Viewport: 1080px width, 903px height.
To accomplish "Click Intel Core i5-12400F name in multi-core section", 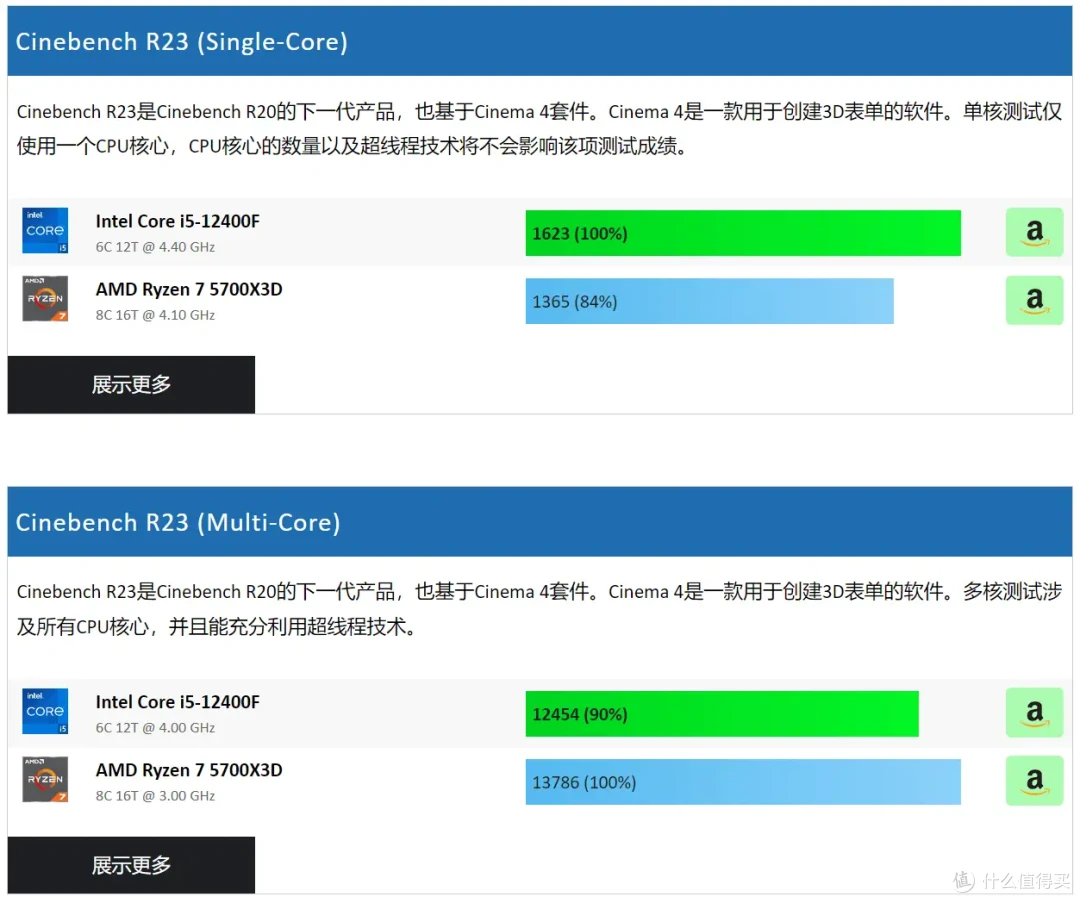I will tap(178, 702).
